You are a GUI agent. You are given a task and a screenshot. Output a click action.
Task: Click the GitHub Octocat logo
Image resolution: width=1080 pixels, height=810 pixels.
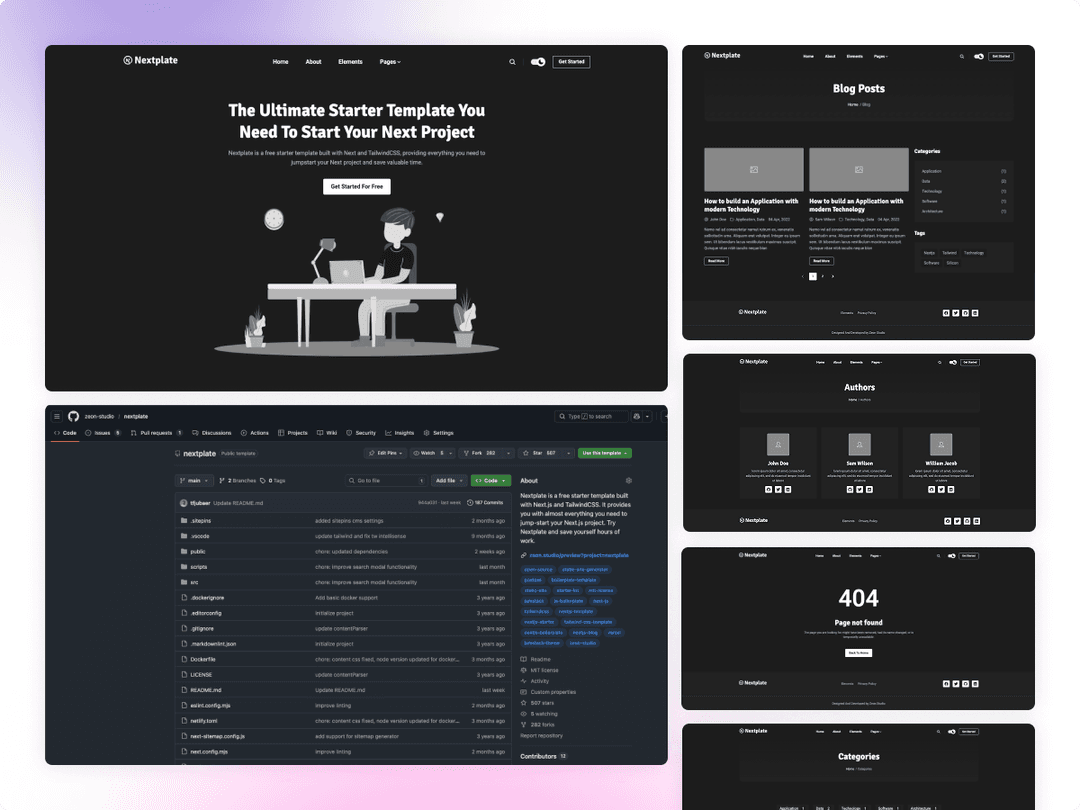coord(73,416)
